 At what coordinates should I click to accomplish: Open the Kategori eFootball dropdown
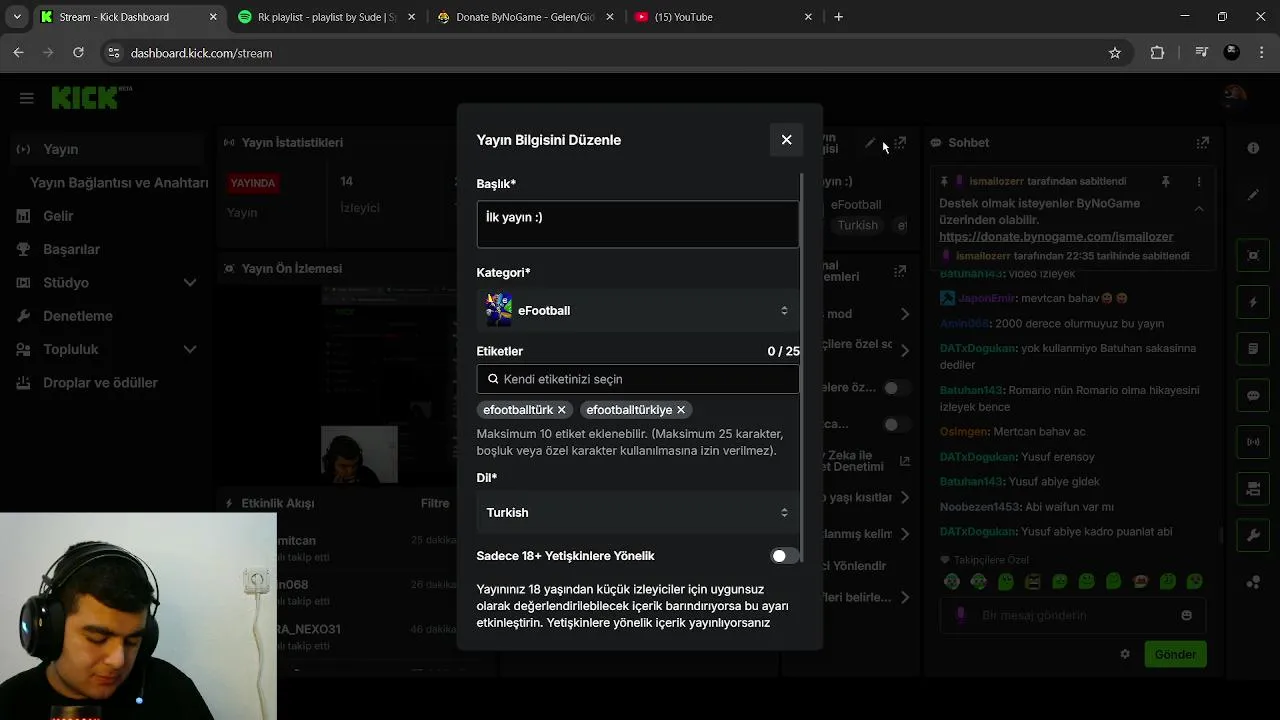[638, 311]
